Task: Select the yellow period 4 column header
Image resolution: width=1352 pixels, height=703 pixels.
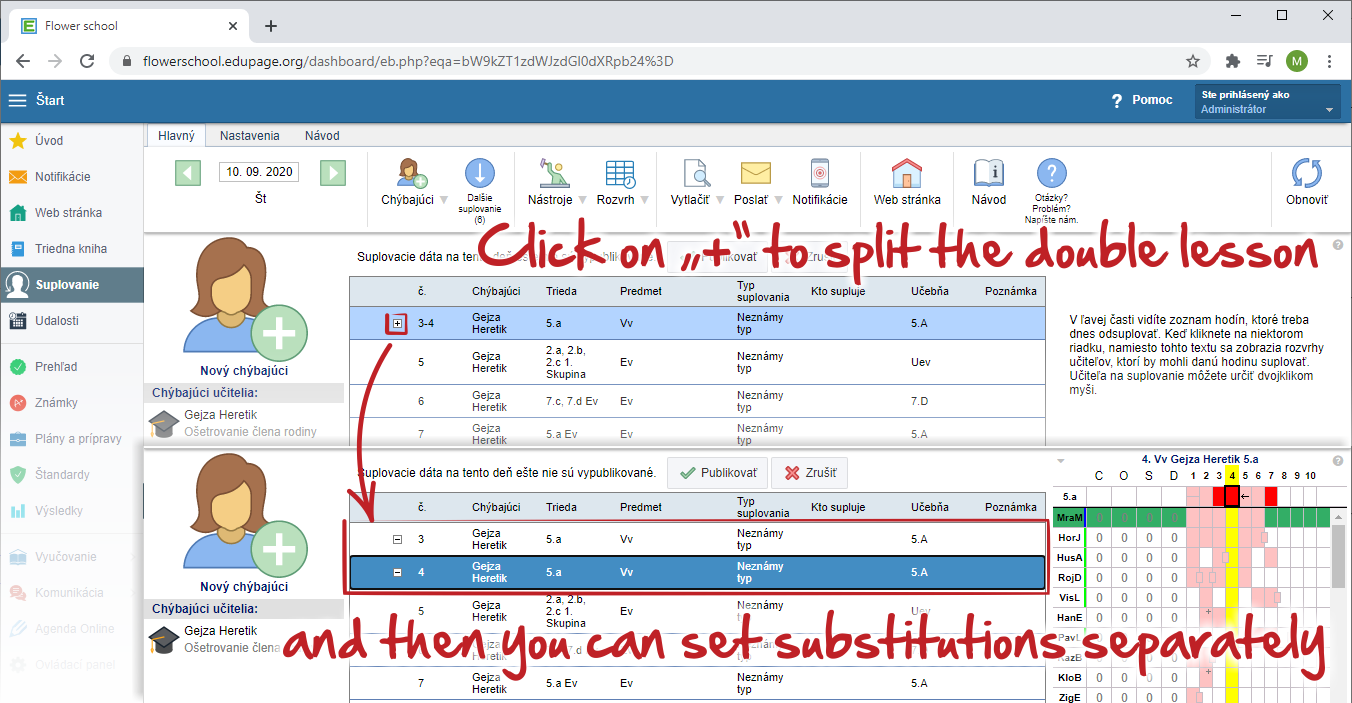Action: click(1232, 475)
